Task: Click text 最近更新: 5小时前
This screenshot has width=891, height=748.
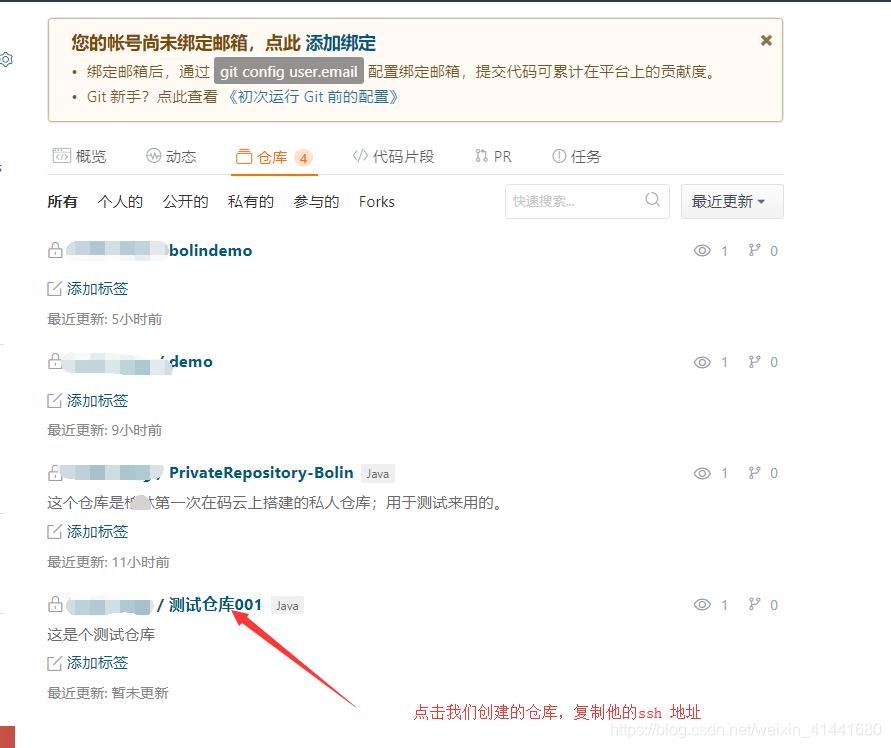Action: pos(105,319)
